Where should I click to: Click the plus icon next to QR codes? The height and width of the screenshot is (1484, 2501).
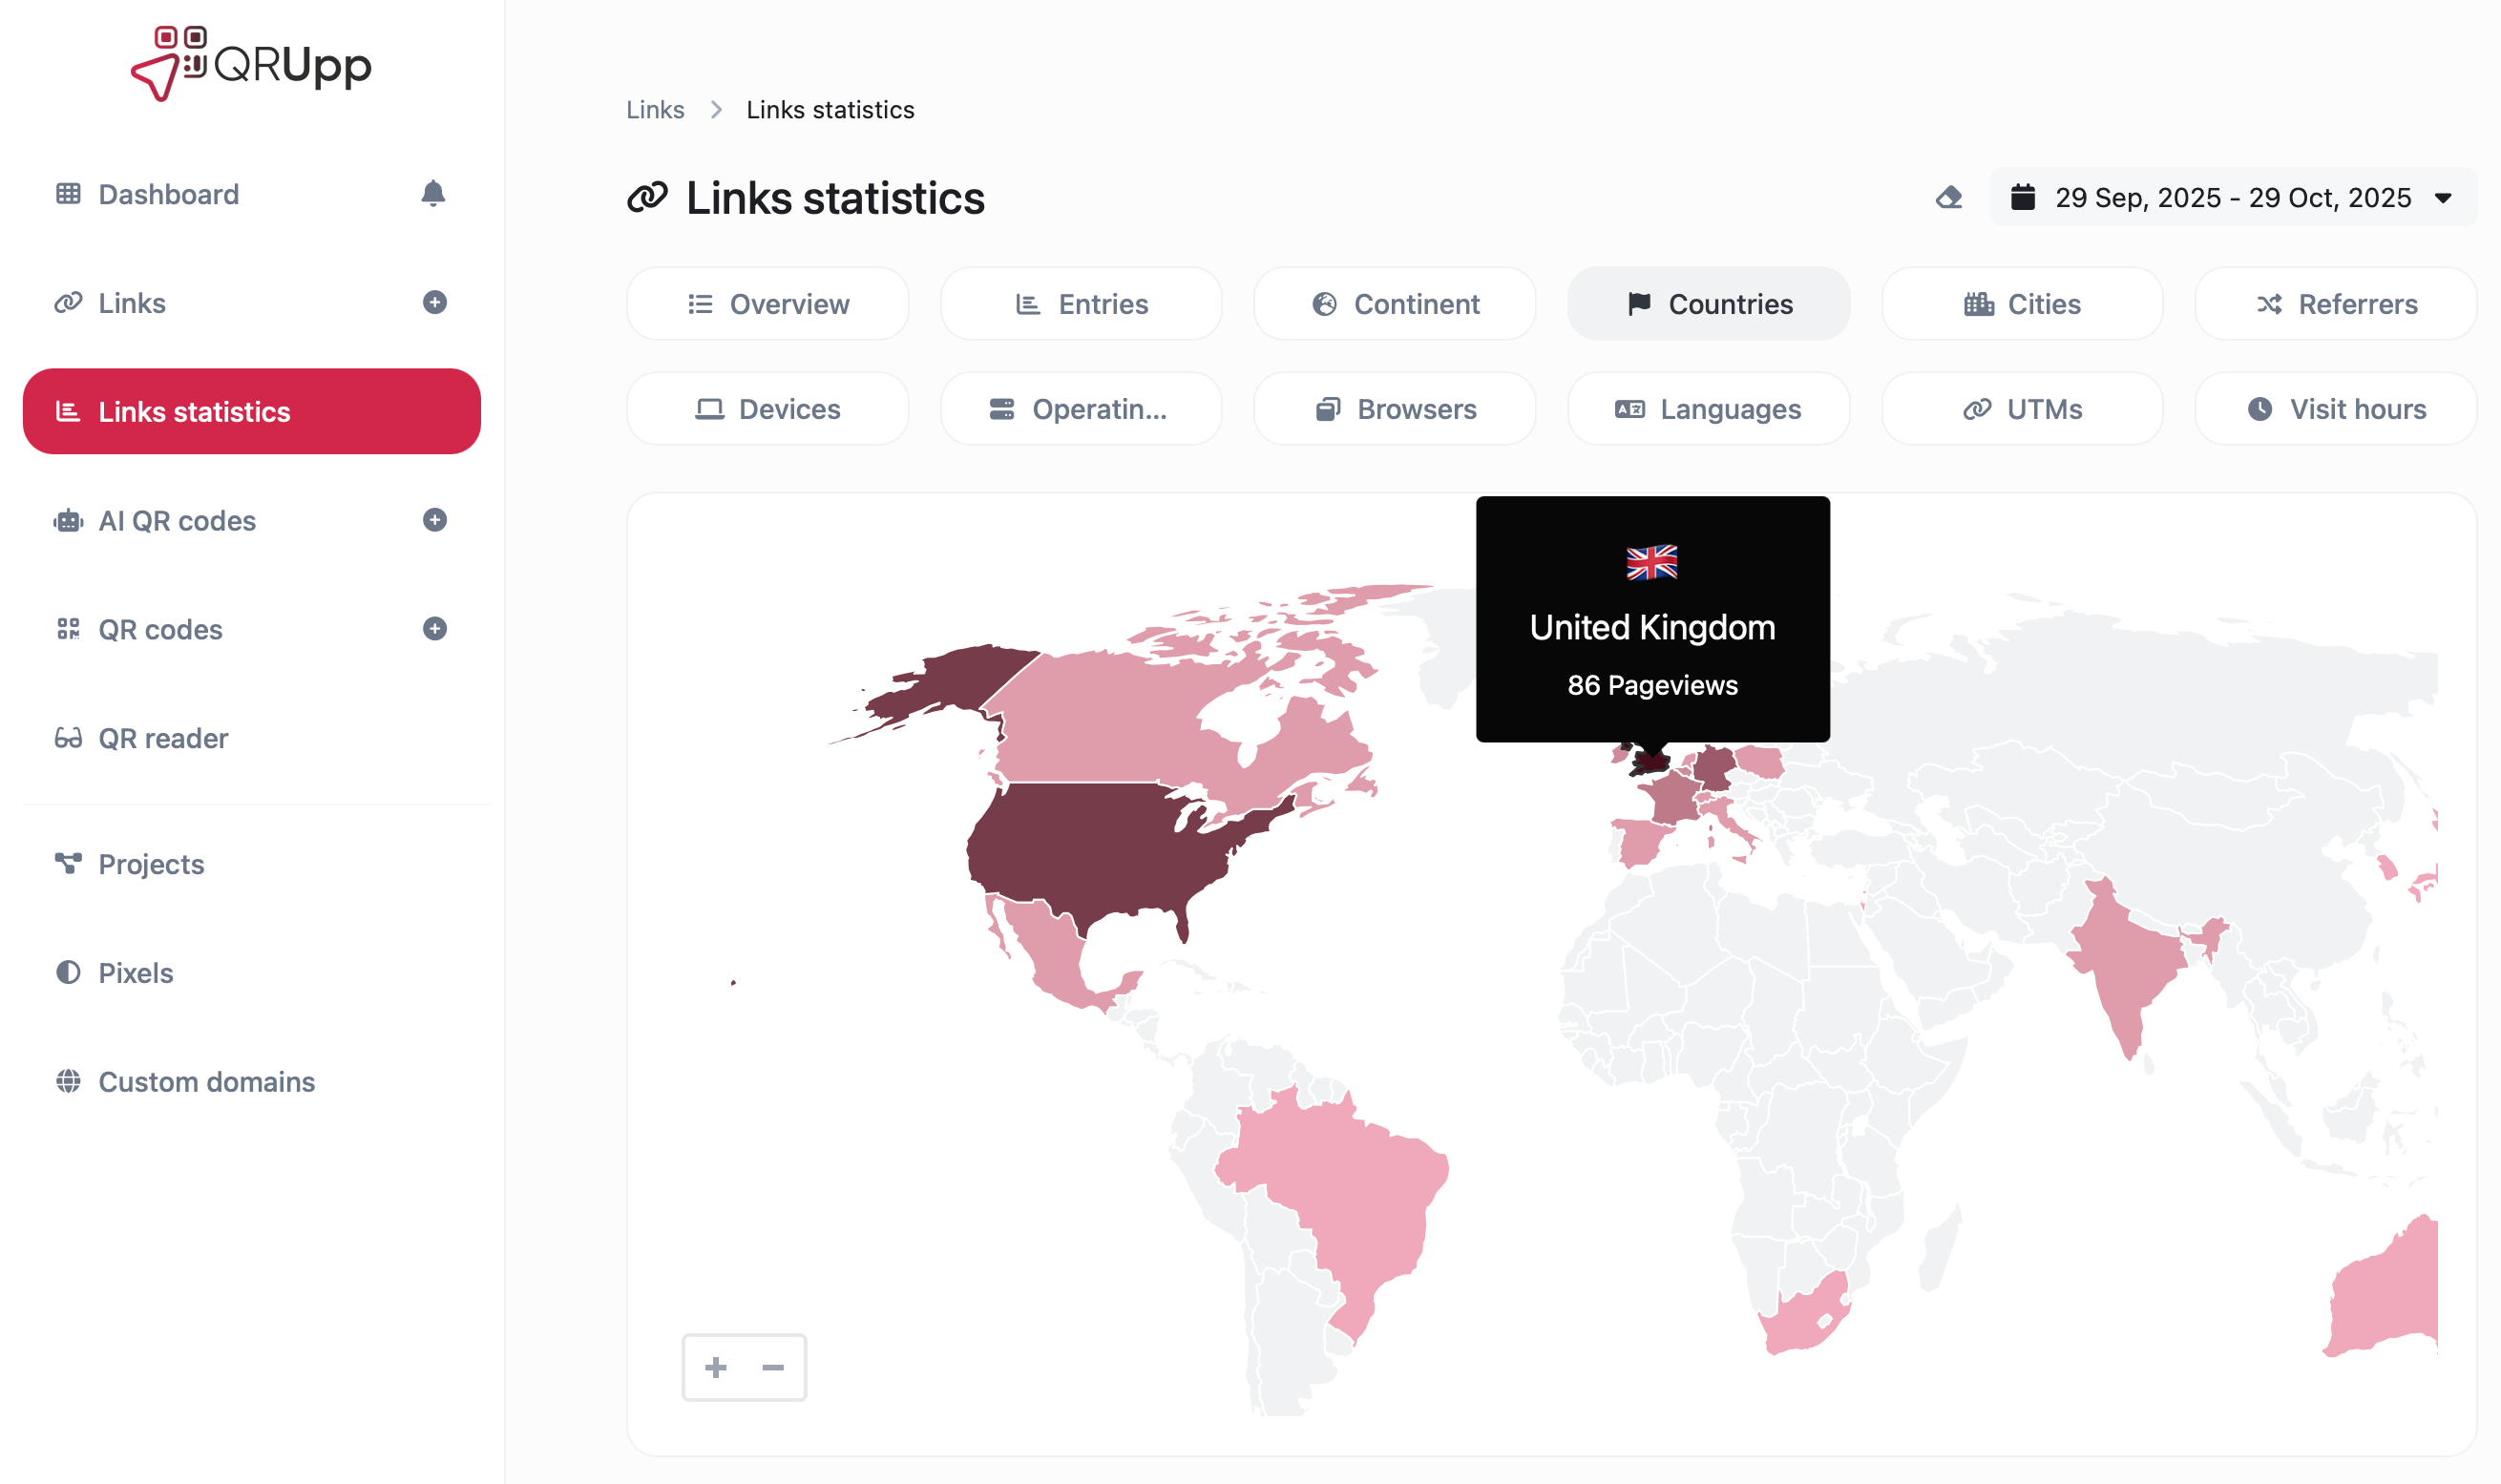point(434,629)
